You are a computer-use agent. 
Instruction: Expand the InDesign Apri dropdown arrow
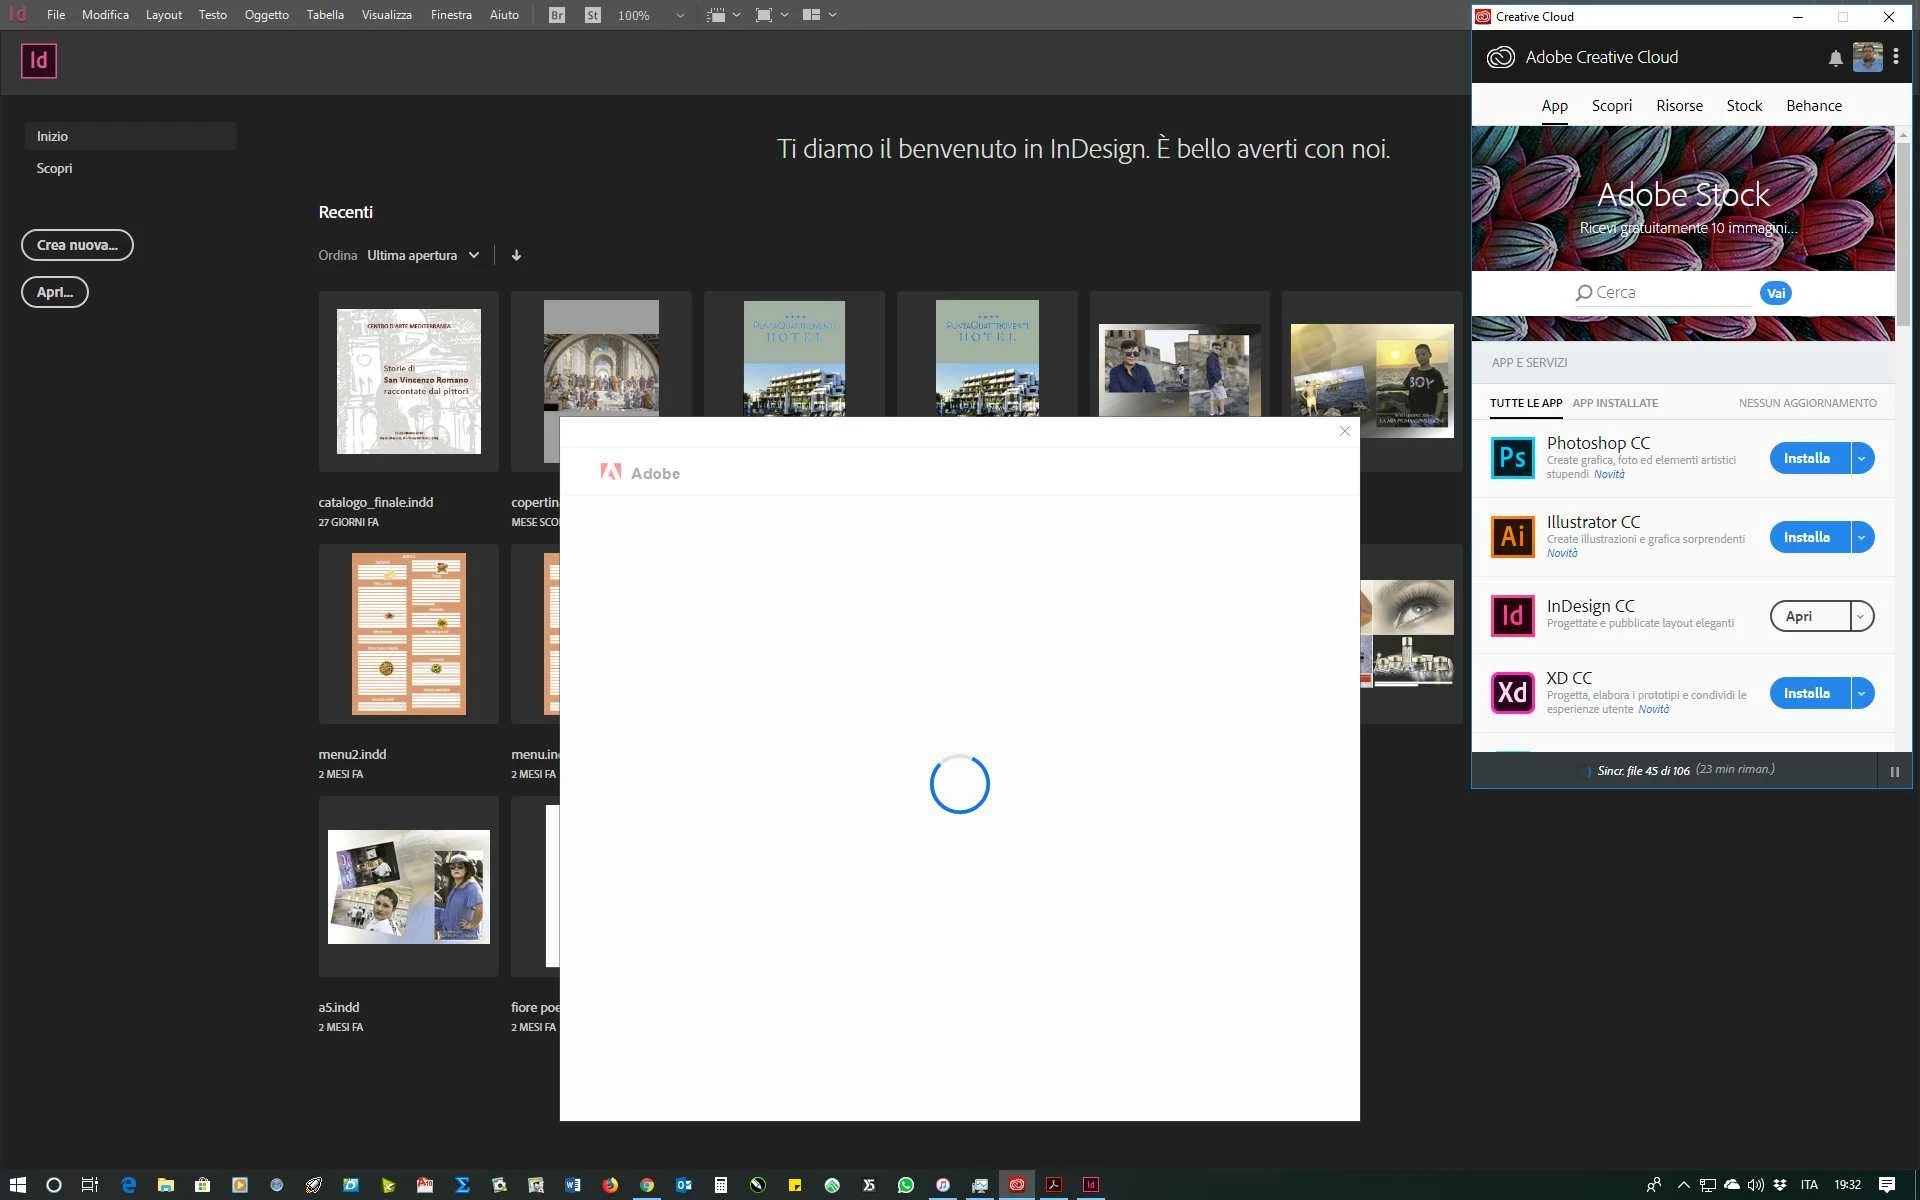tap(1861, 616)
